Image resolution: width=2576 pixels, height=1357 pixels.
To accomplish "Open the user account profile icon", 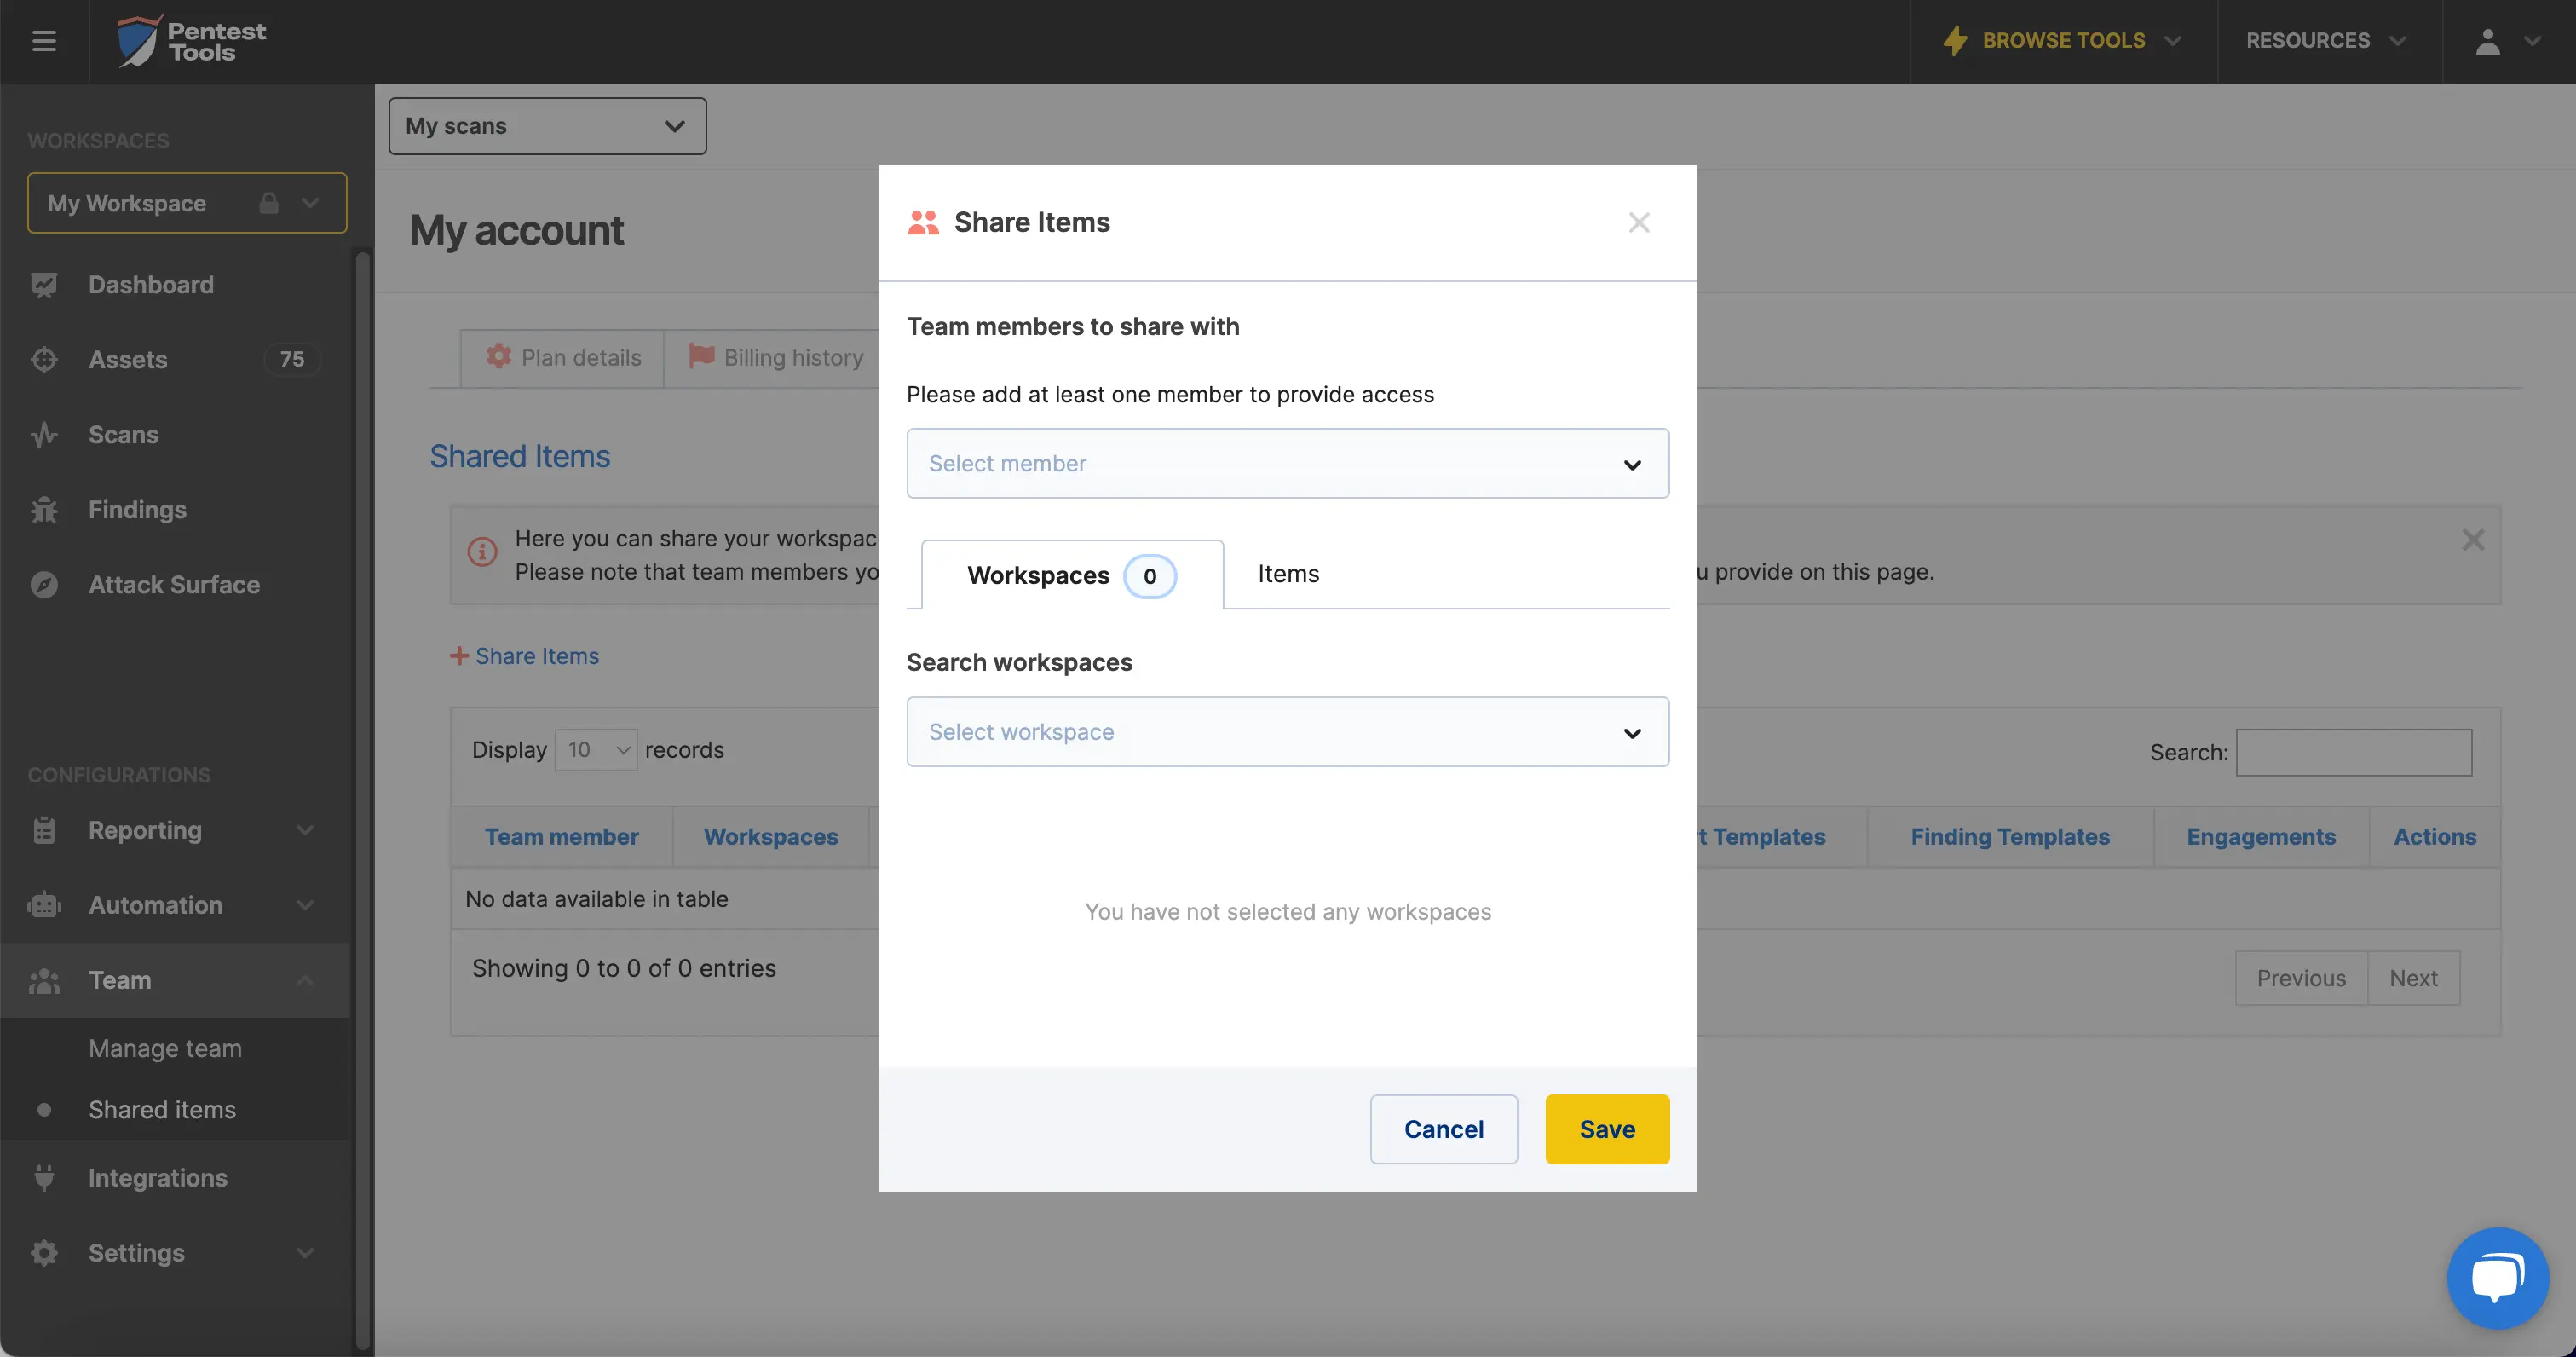I will 2487,41.
